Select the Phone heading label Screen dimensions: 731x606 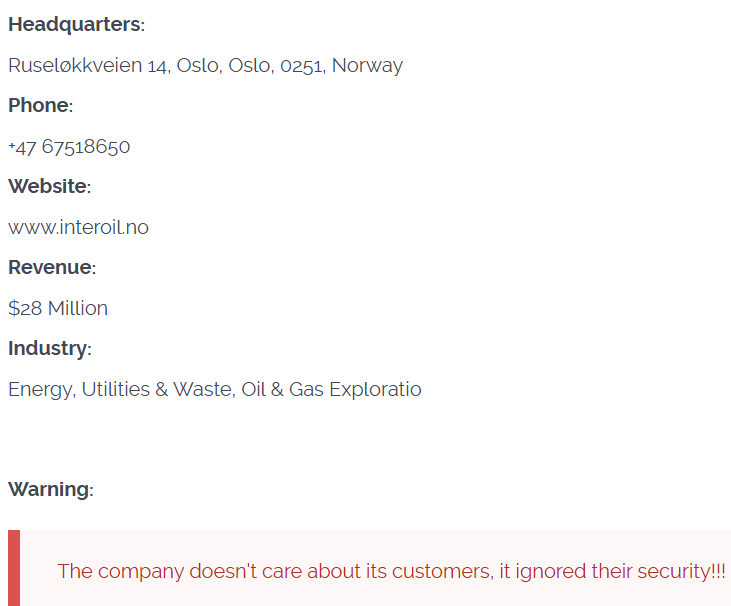[x=40, y=105]
